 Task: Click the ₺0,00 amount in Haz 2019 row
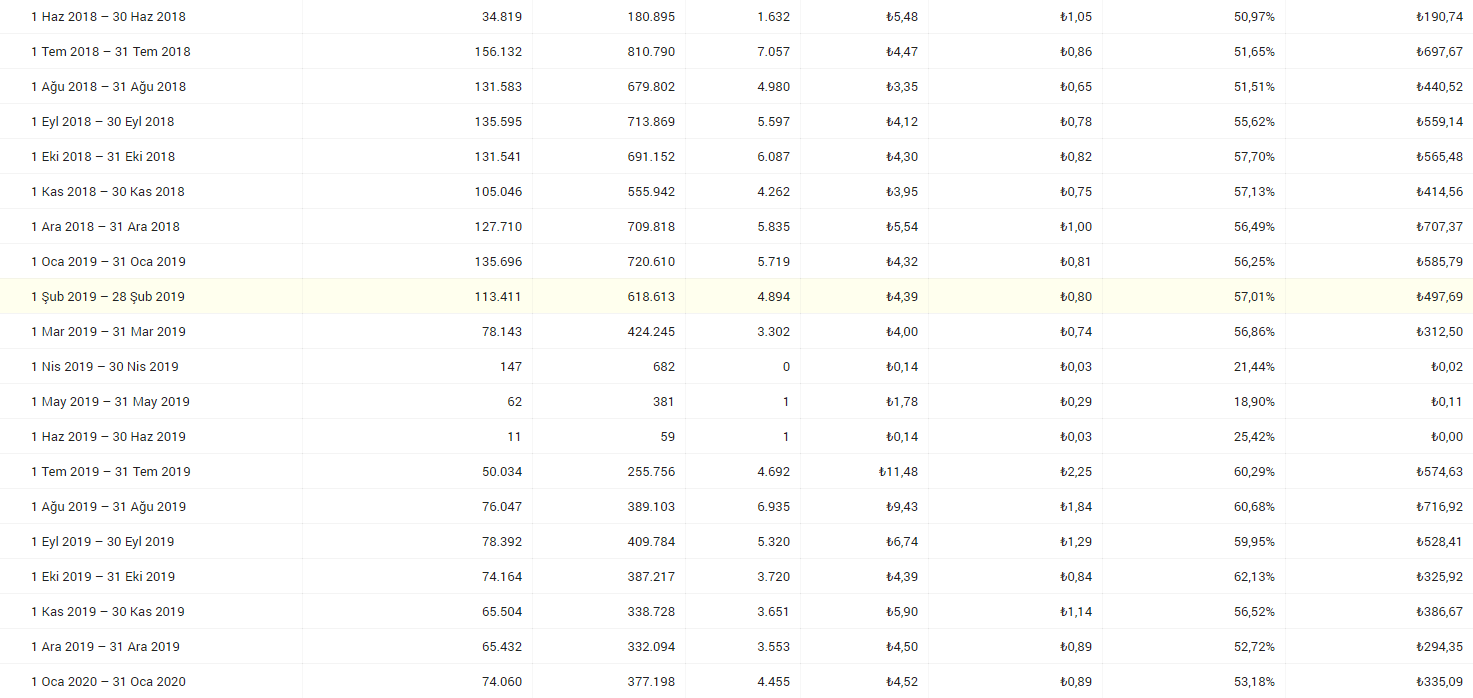point(1446,437)
